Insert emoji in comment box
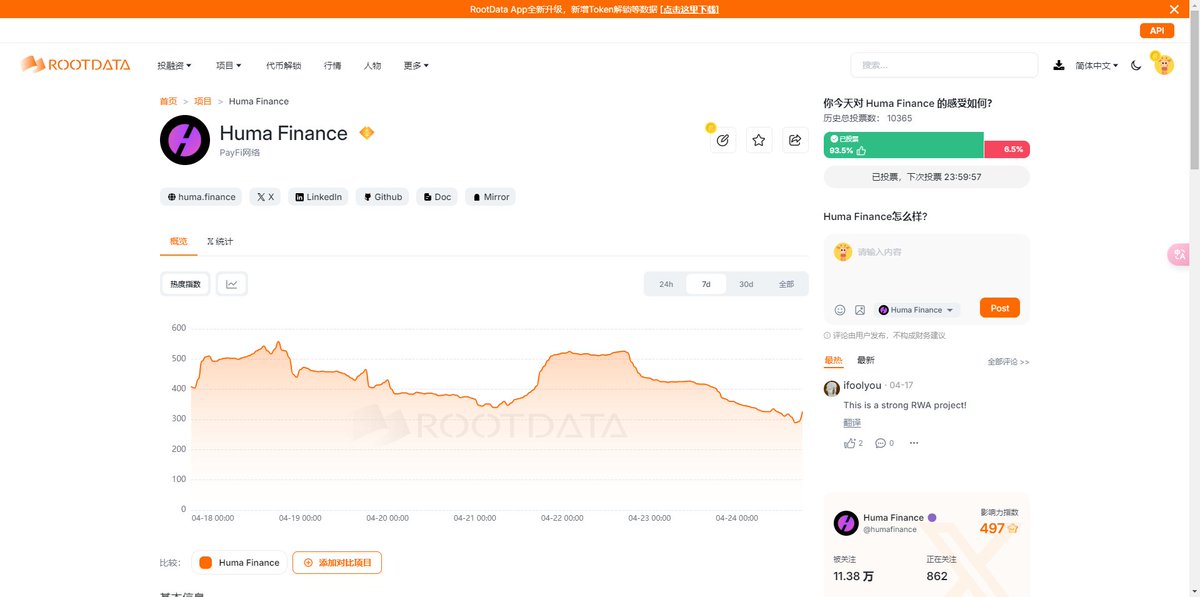This screenshot has height=597, width=1200. click(x=840, y=310)
